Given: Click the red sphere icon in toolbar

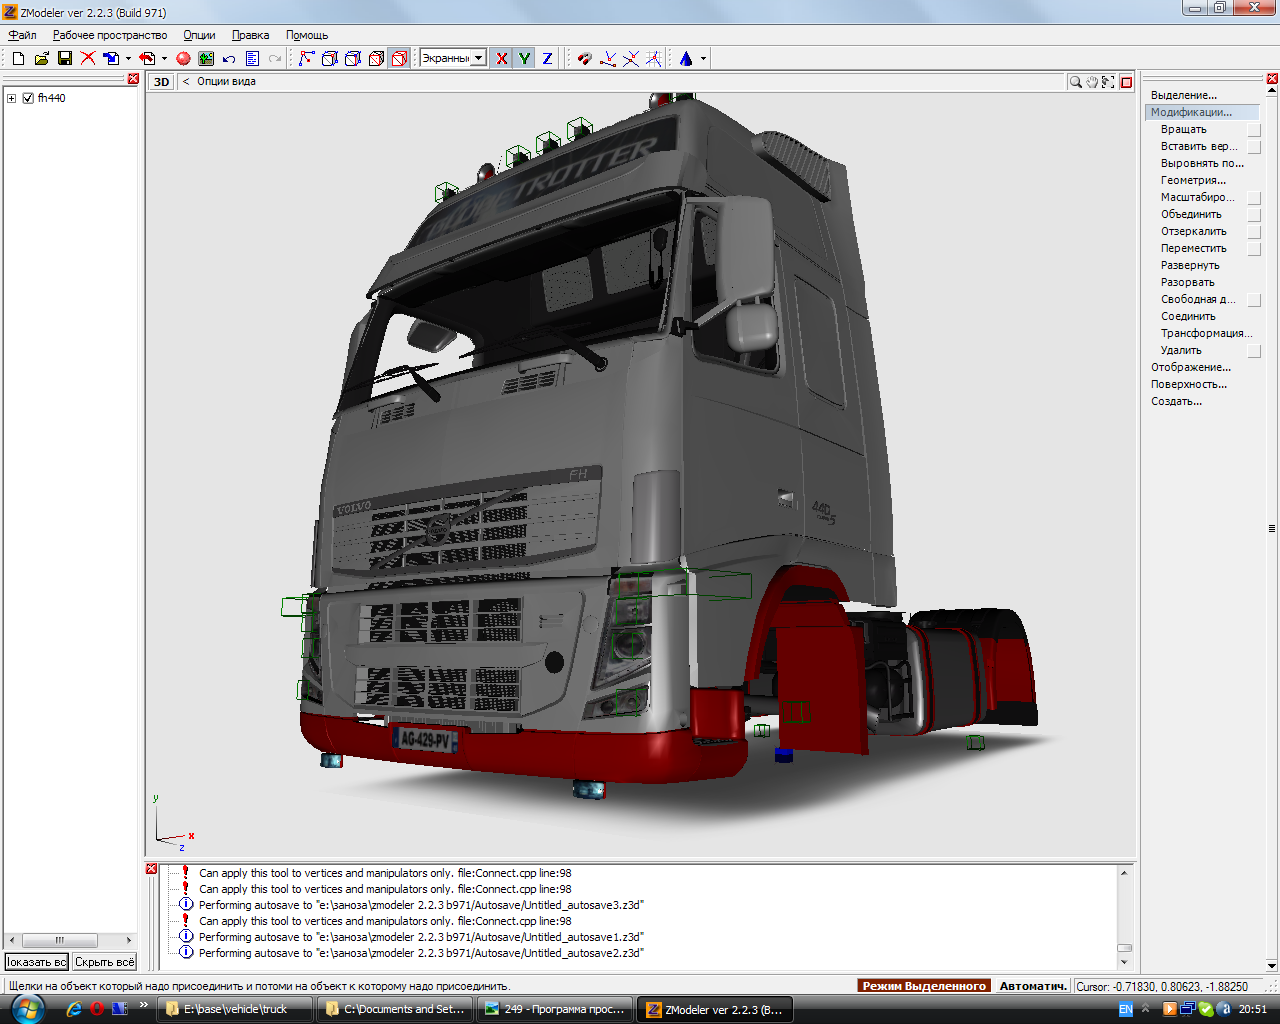Looking at the screenshot, I should (x=183, y=59).
